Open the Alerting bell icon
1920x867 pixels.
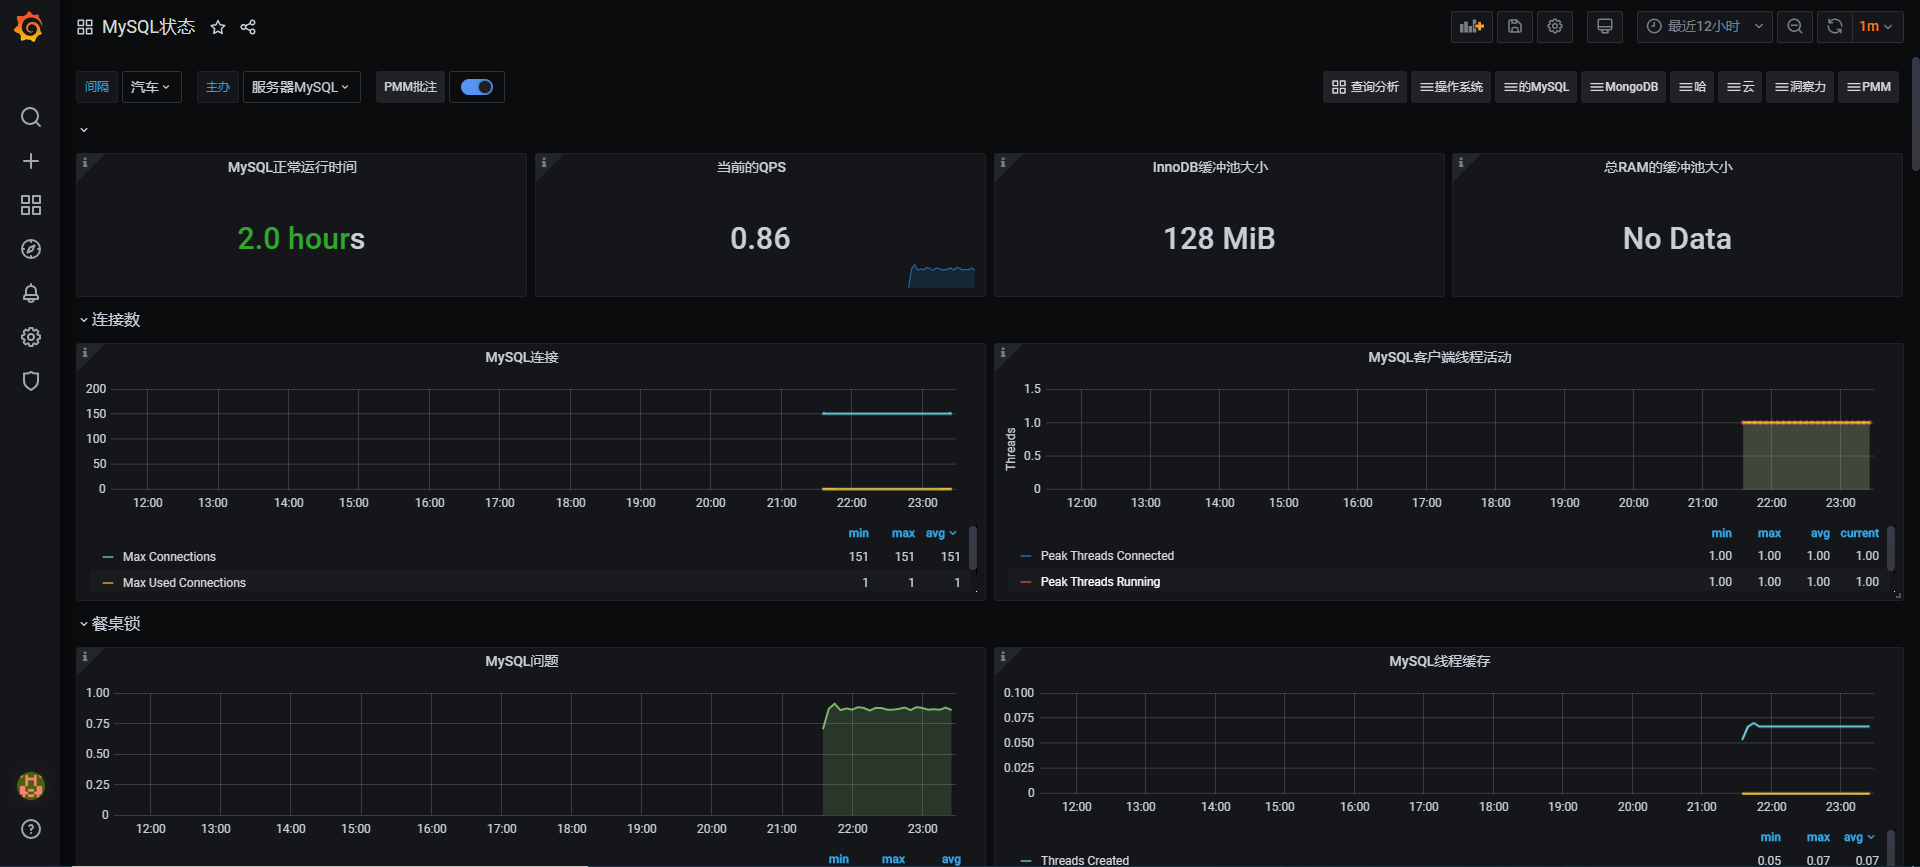coord(31,293)
